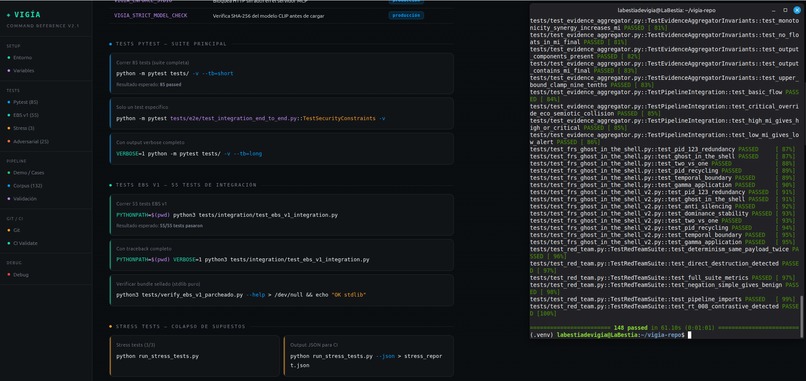Click the 'Tests Pytest — Suite Principal' heading
806x381 pixels.
point(171,44)
